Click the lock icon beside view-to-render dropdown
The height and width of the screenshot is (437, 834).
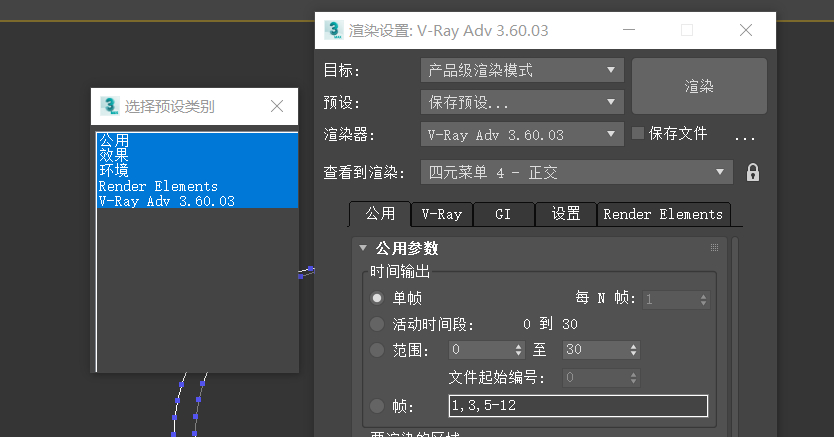click(x=753, y=173)
